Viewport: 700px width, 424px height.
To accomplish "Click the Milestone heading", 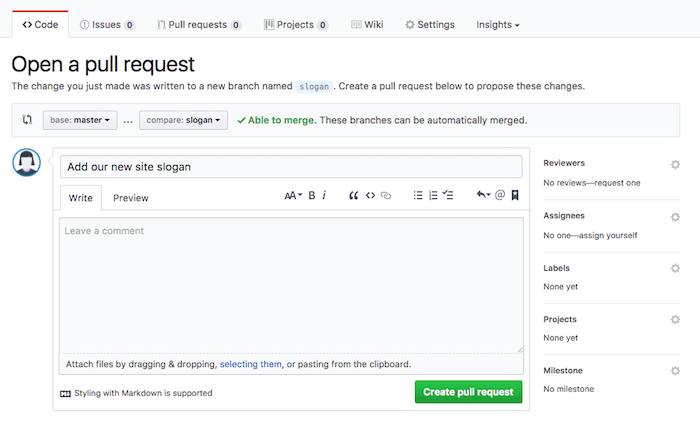I will (562, 370).
